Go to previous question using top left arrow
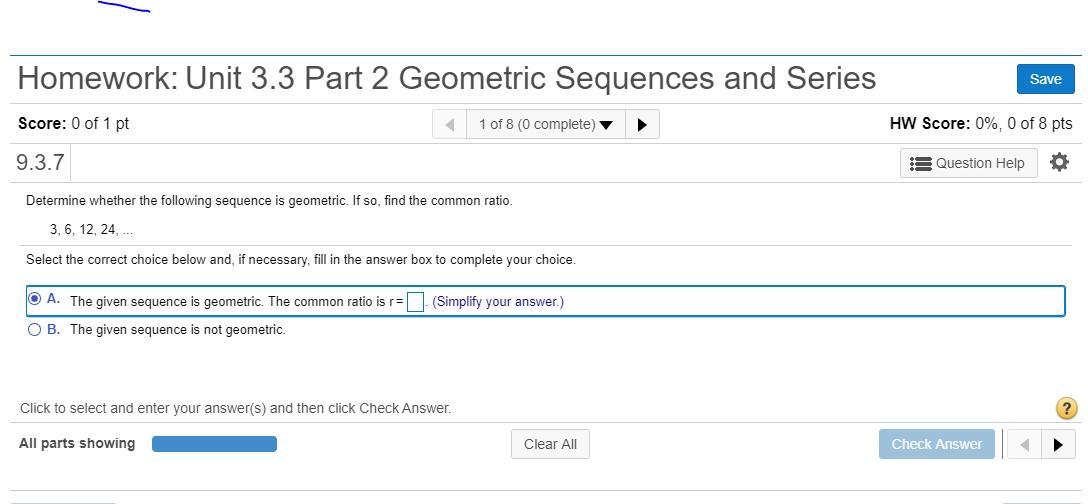This screenshot has width=1088, height=504. click(450, 124)
